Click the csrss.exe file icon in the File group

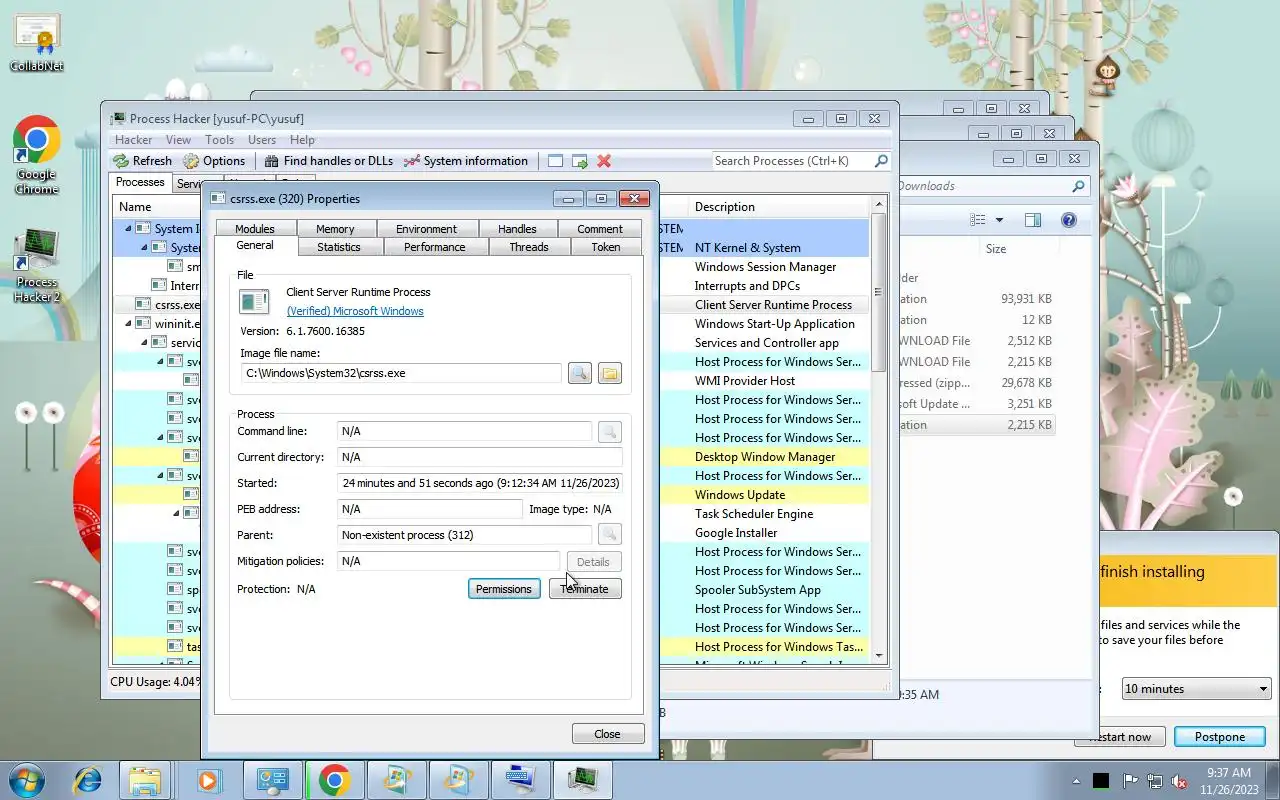pos(255,301)
